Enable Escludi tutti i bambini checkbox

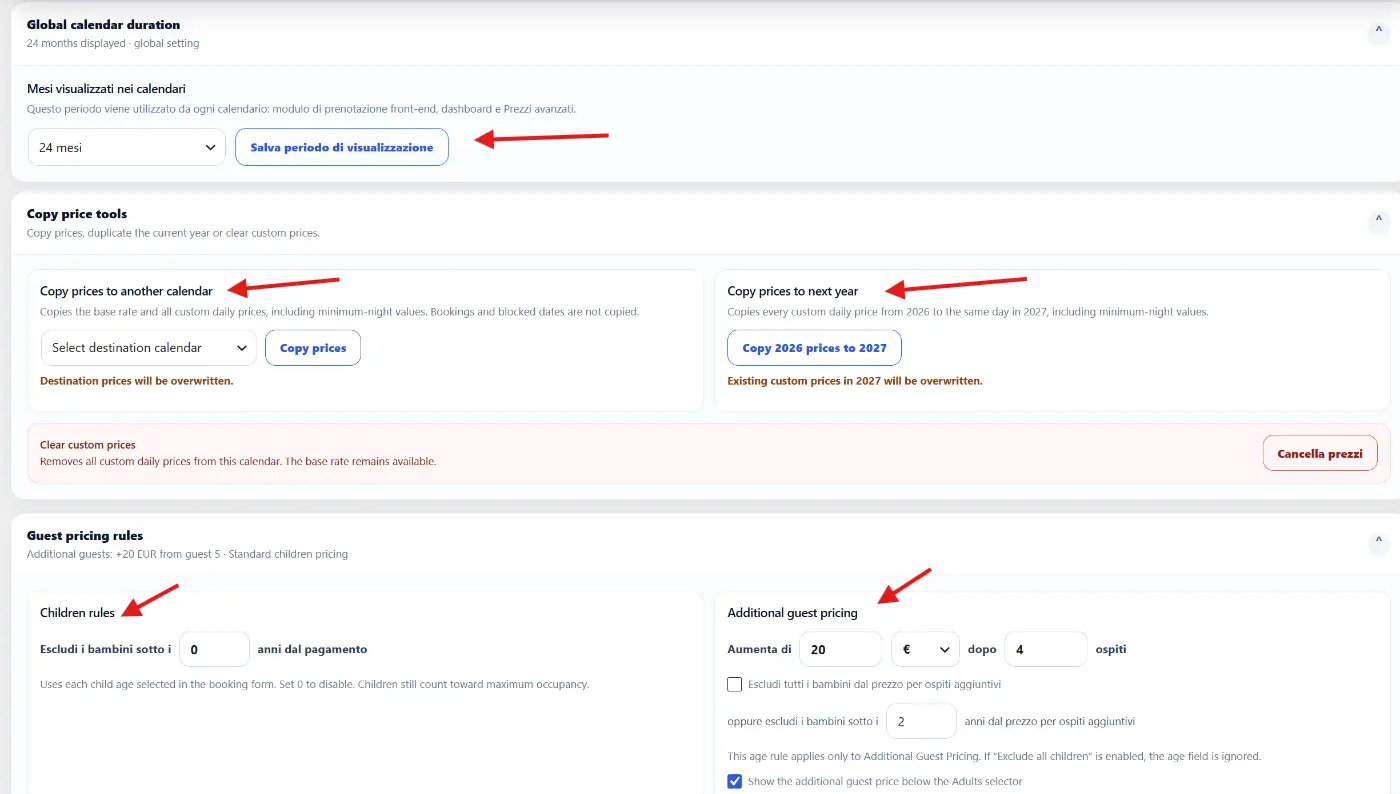click(x=735, y=685)
